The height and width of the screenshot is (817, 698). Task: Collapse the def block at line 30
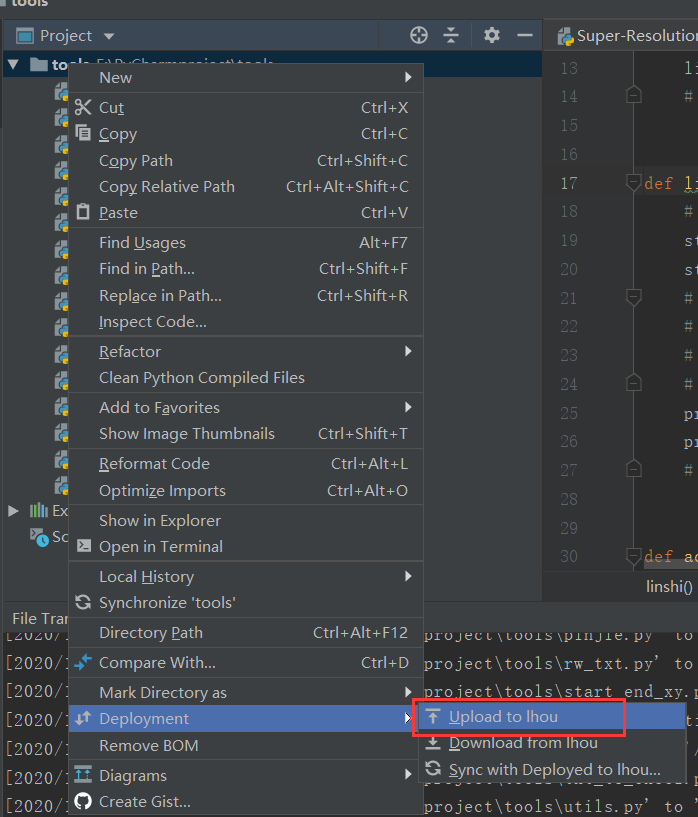[x=633, y=556]
